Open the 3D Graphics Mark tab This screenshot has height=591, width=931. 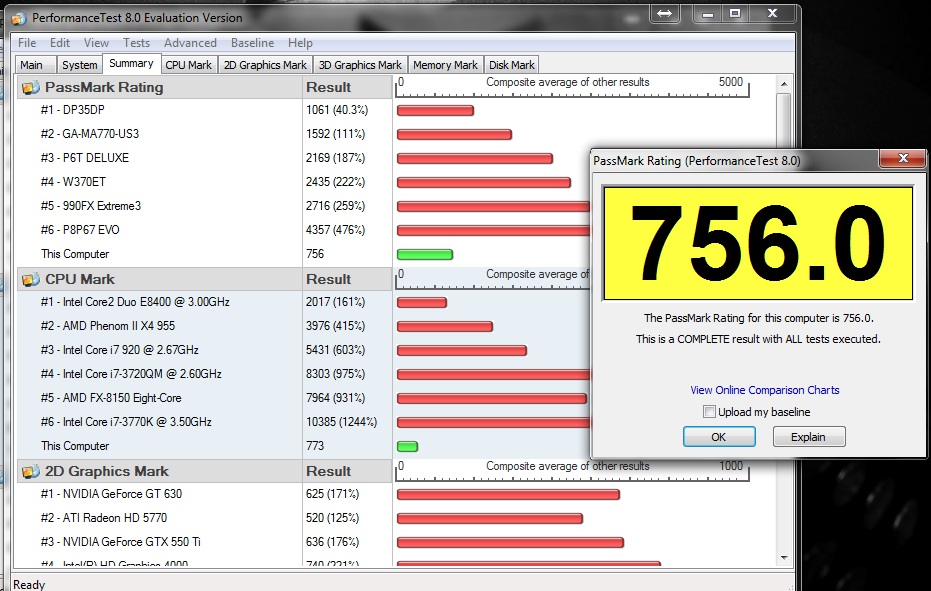tap(359, 65)
